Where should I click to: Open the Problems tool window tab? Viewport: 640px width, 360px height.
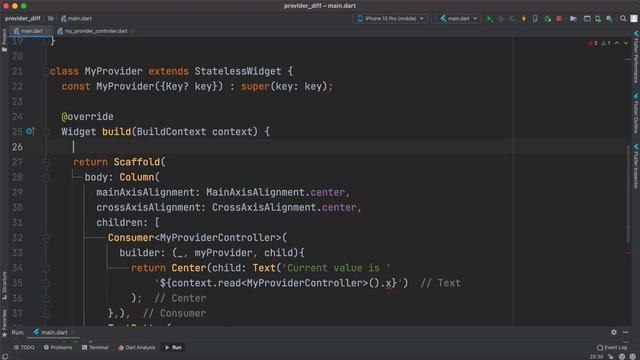coord(58,348)
